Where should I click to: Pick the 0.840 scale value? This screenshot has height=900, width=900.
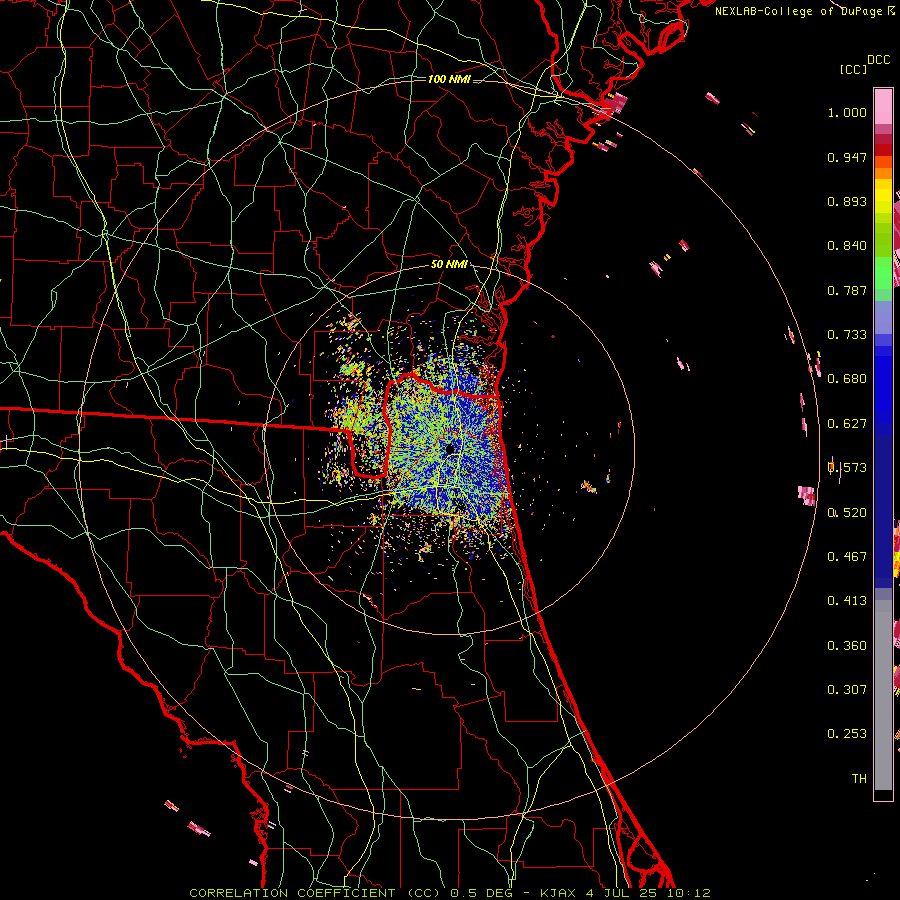[847, 246]
